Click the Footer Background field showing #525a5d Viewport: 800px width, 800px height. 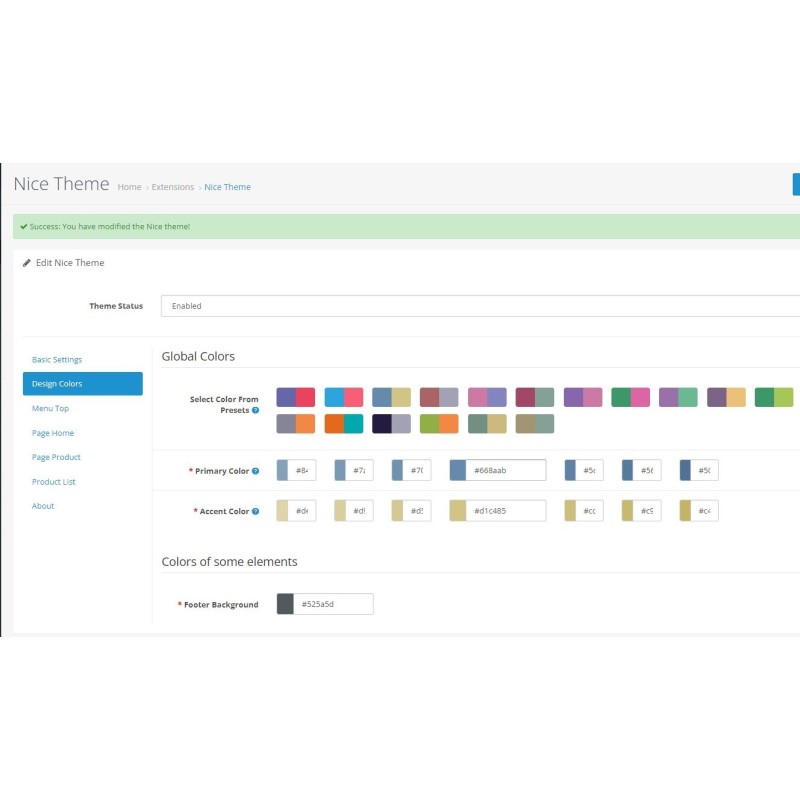[x=334, y=604]
